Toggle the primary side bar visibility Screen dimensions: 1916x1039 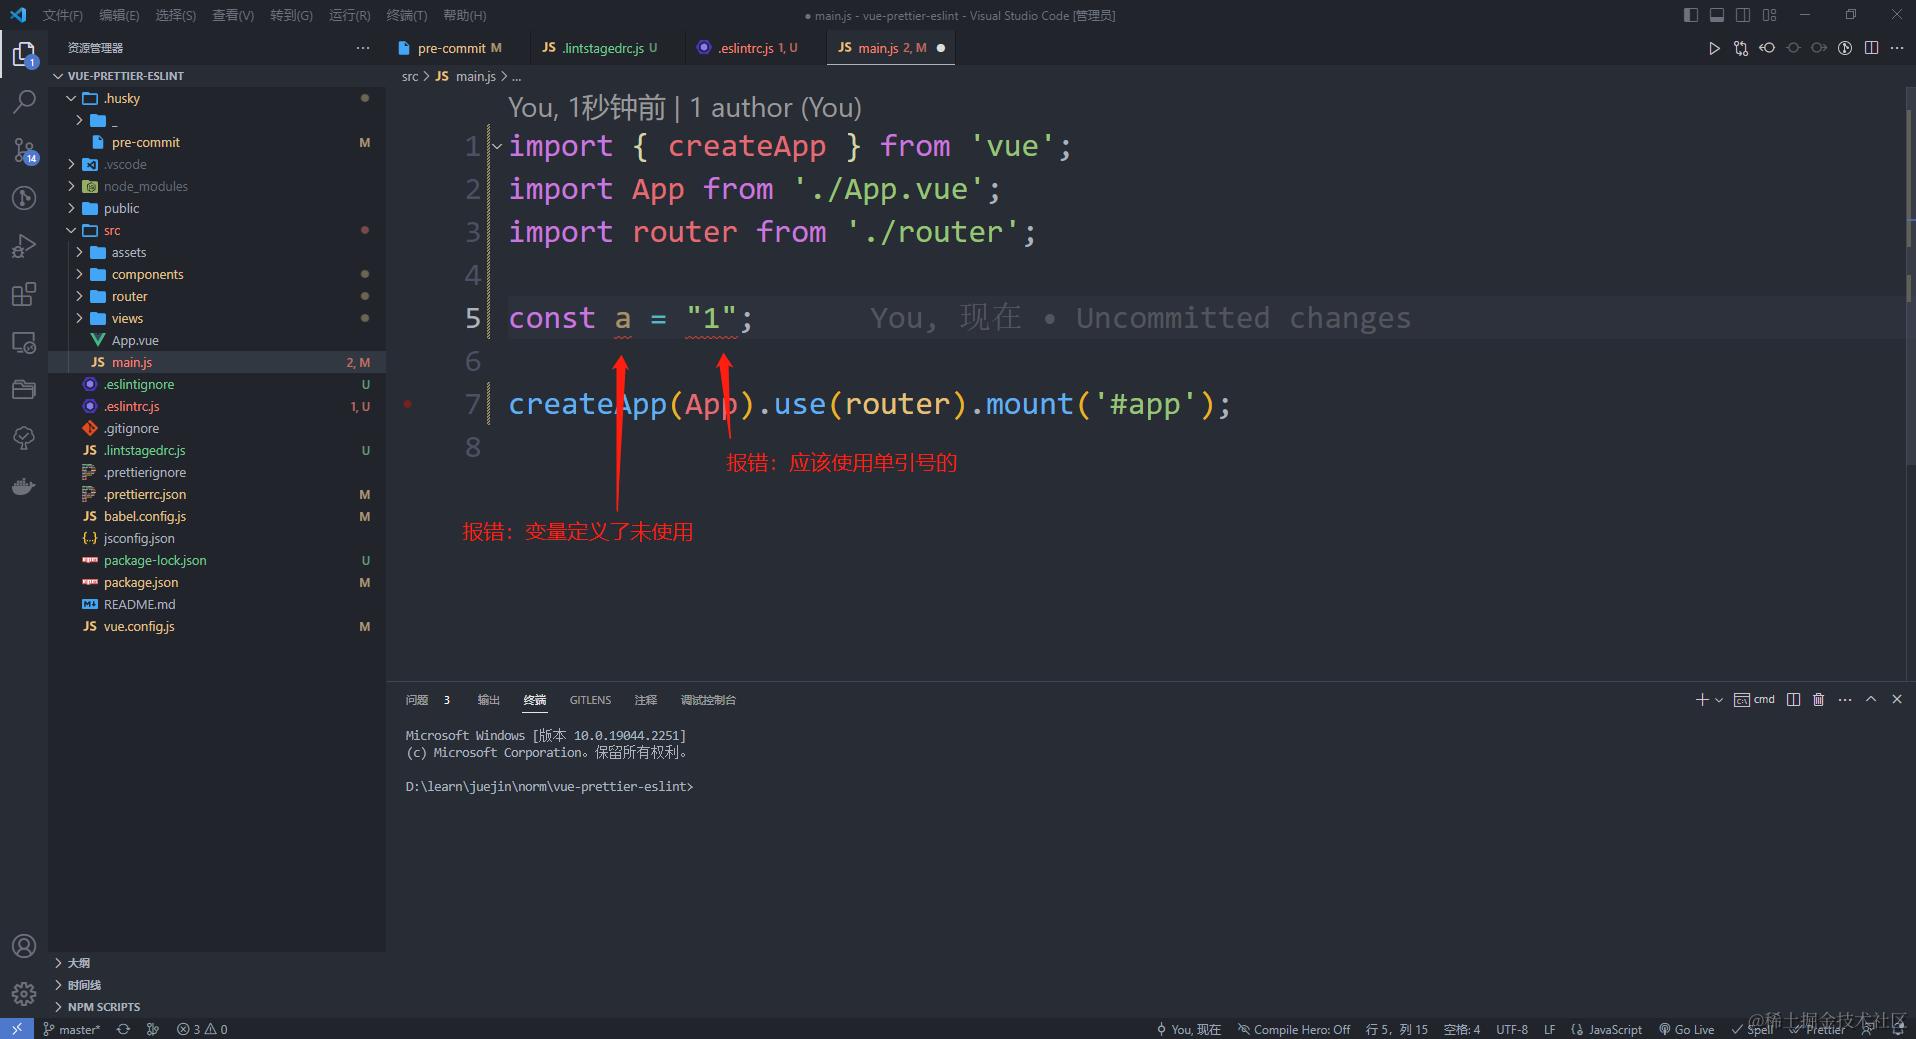1690,15
